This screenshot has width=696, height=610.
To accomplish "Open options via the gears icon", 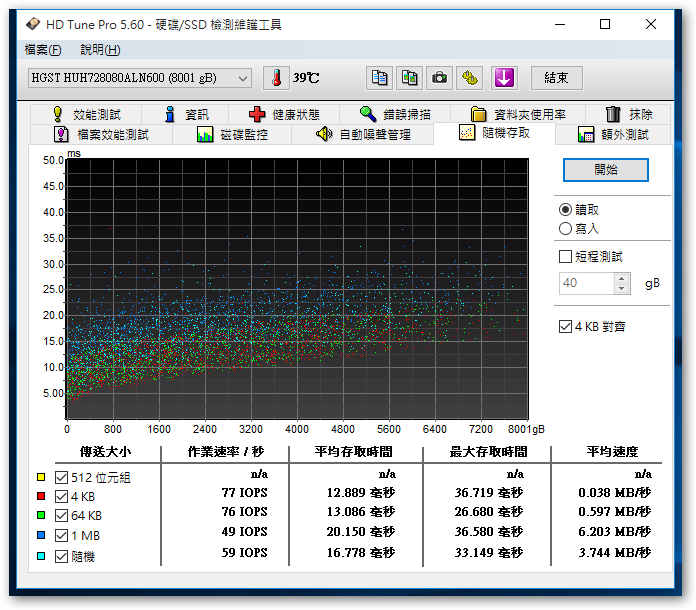I will [x=470, y=78].
